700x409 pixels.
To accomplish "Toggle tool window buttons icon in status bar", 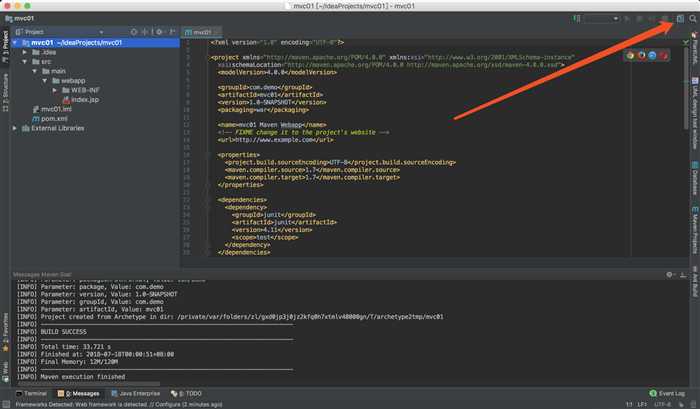I will [x=6, y=405].
